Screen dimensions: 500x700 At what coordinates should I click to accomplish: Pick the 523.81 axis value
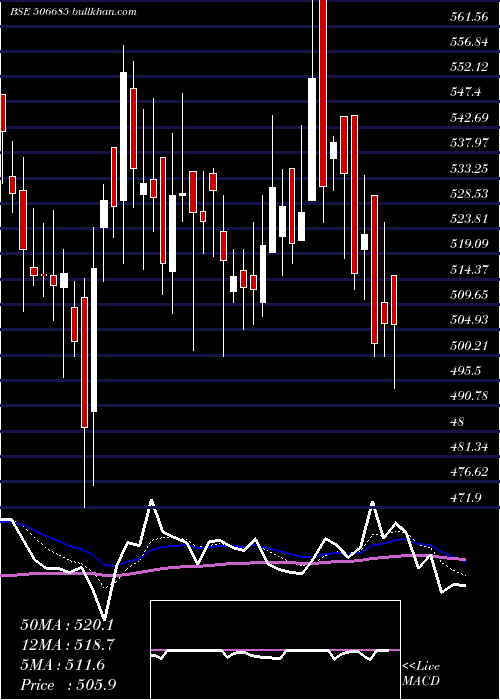click(x=470, y=219)
